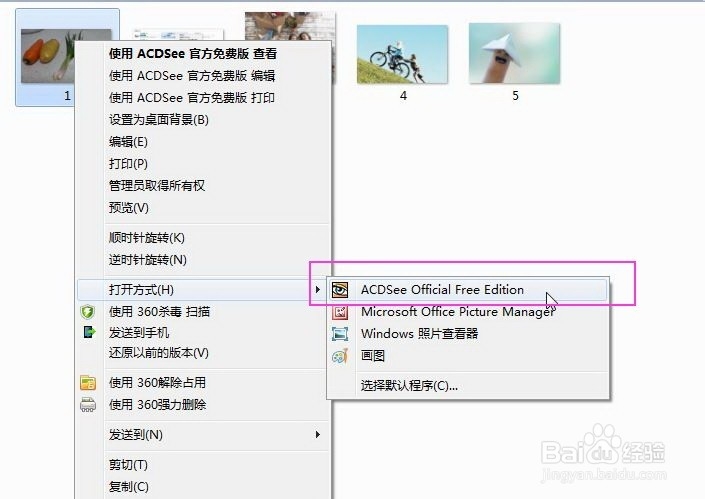Click the 360 force delete shredder icon
The image size is (705, 499).
pyautogui.click(x=88, y=405)
